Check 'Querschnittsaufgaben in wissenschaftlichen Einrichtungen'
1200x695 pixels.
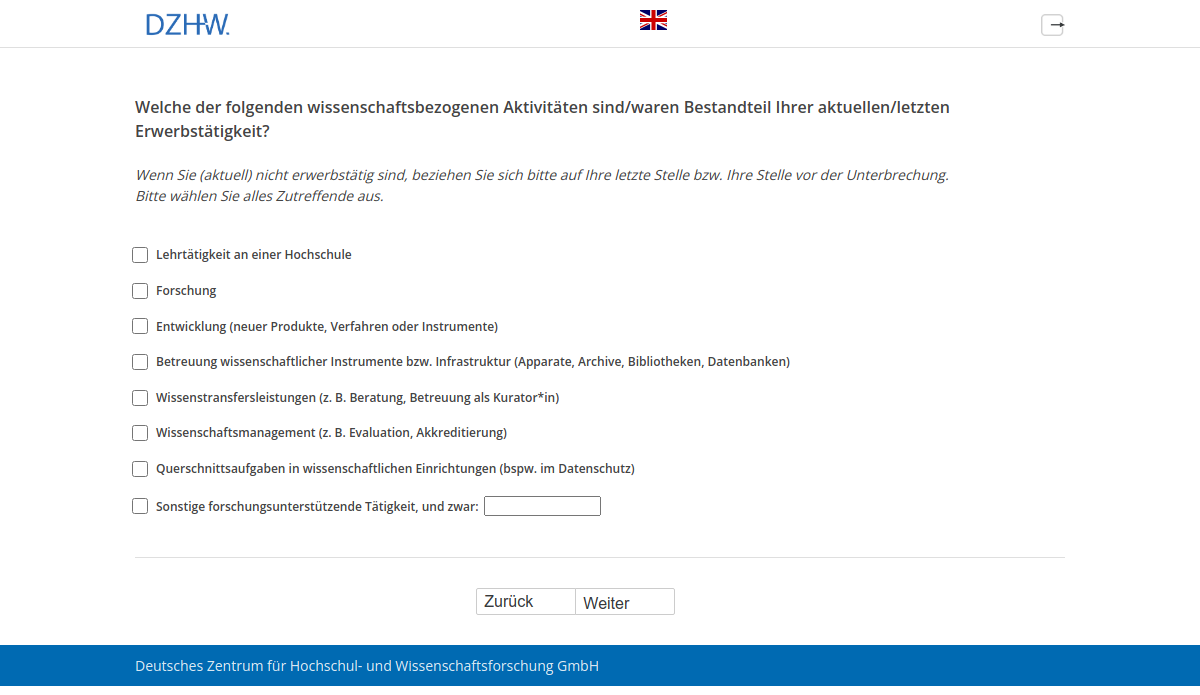(x=140, y=469)
